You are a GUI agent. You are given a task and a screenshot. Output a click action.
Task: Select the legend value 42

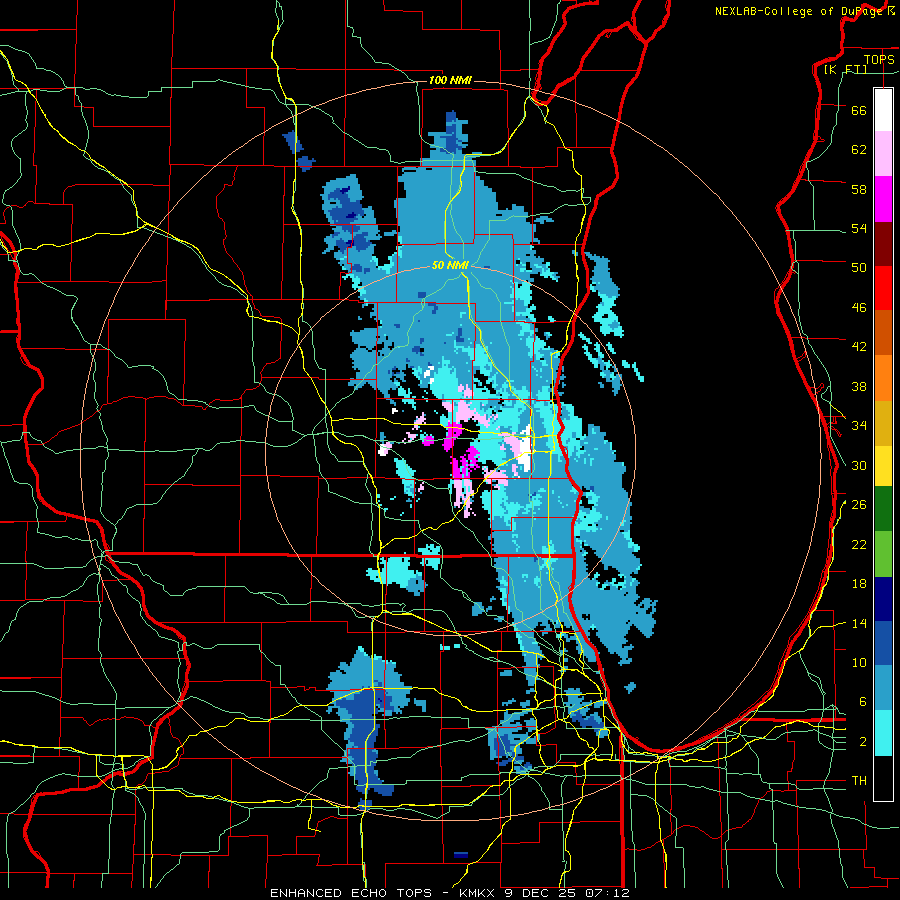point(859,347)
